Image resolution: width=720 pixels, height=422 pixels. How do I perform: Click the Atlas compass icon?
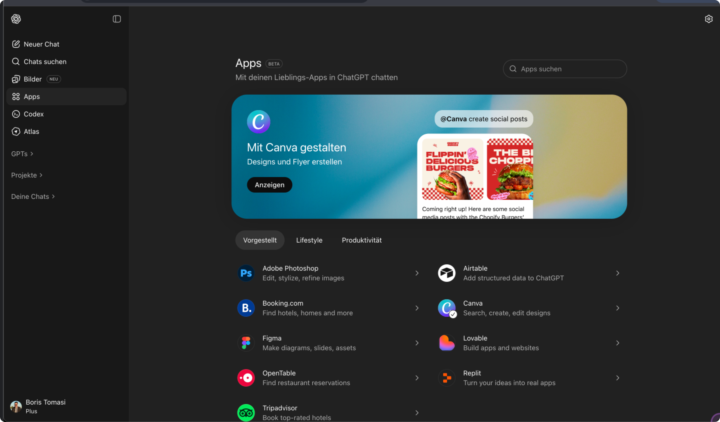[x=16, y=131]
